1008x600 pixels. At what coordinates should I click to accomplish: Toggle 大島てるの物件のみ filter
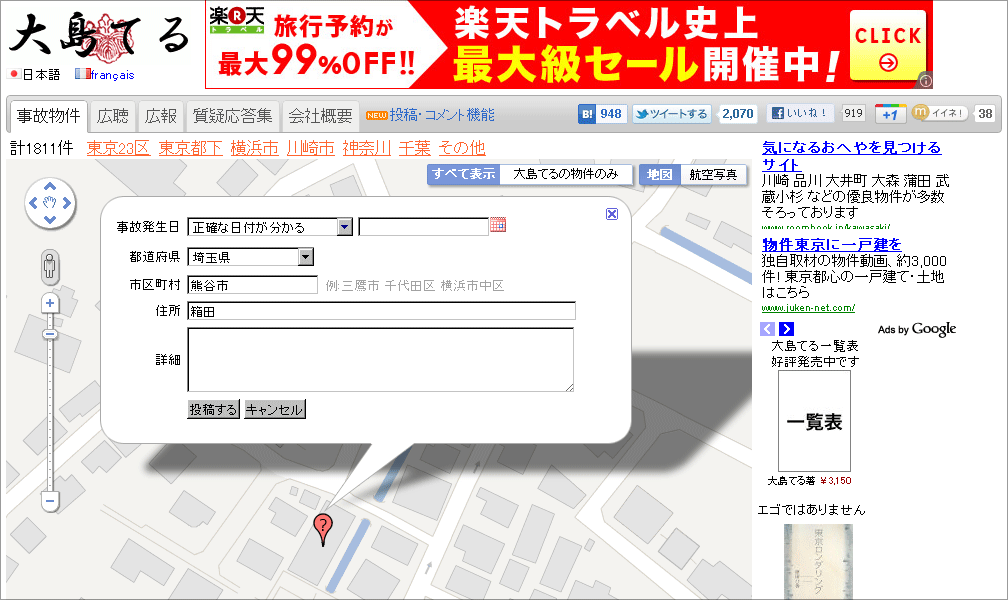[x=566, y=174]
